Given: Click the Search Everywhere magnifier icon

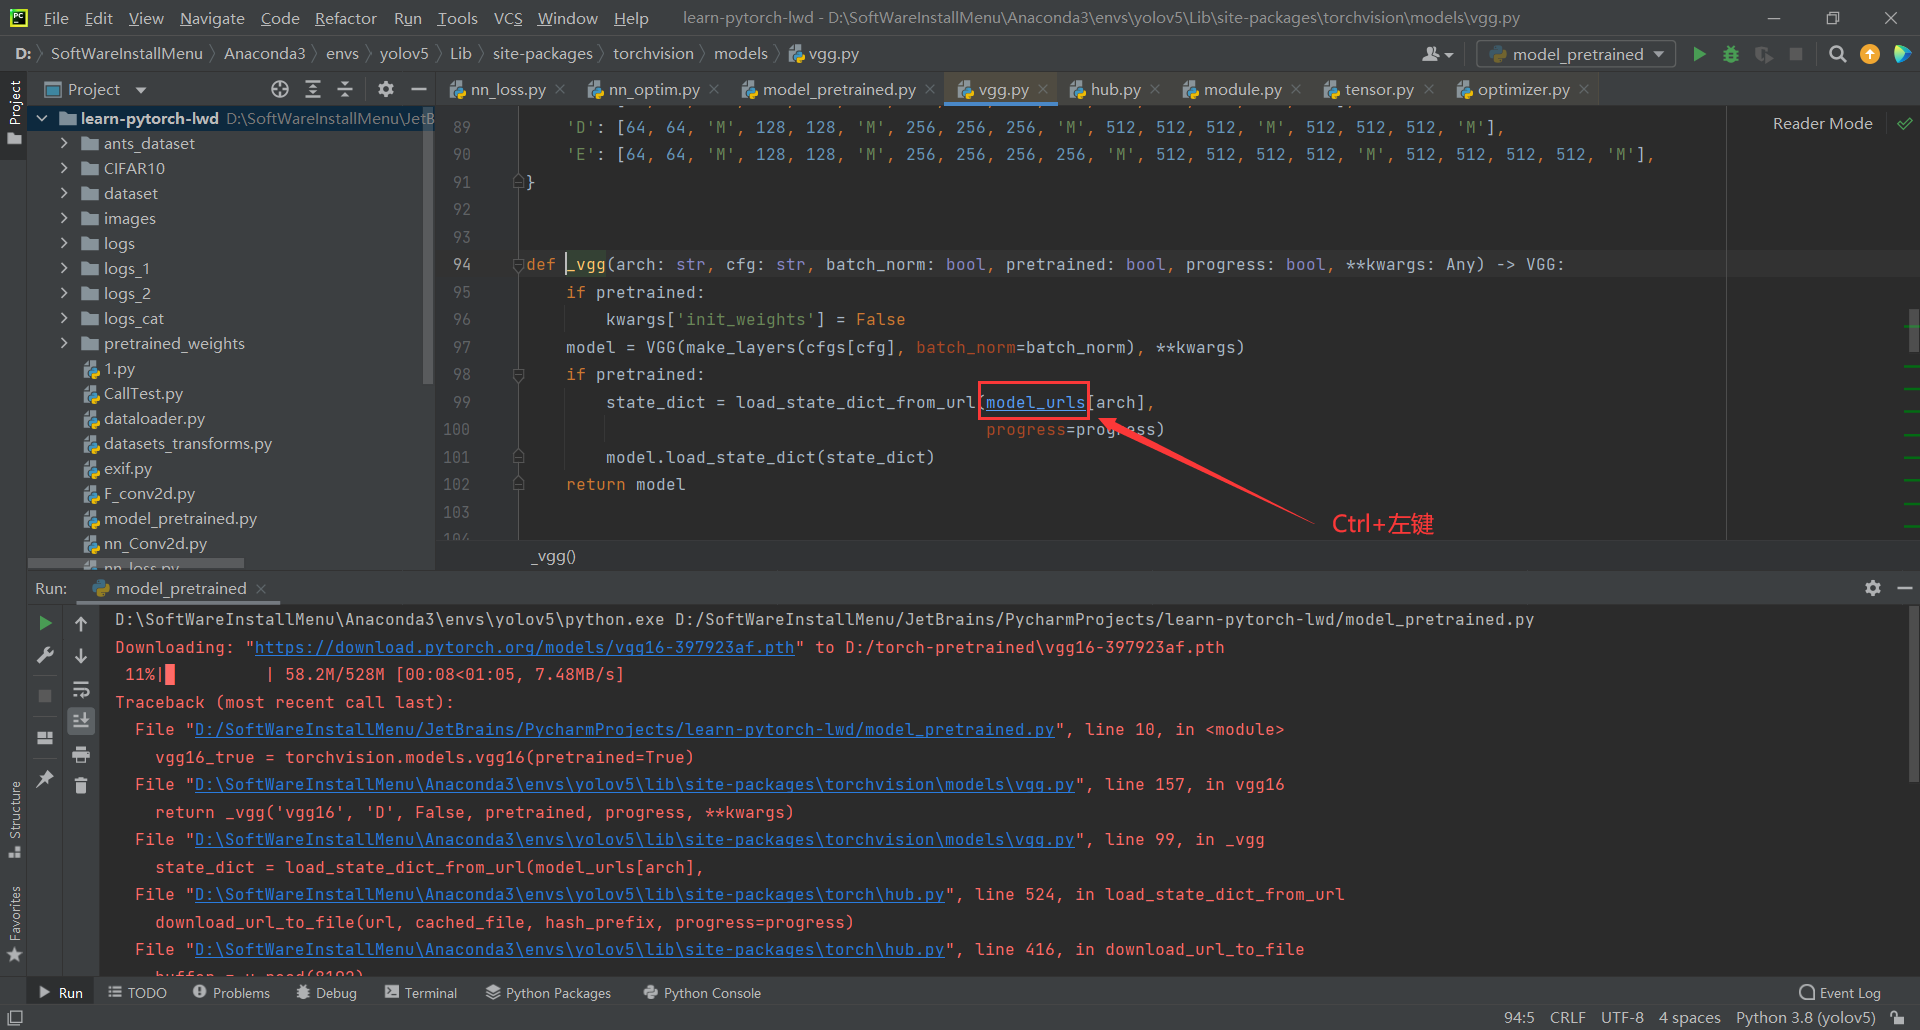Looking at the screenshot, I should pos(1837,54).
